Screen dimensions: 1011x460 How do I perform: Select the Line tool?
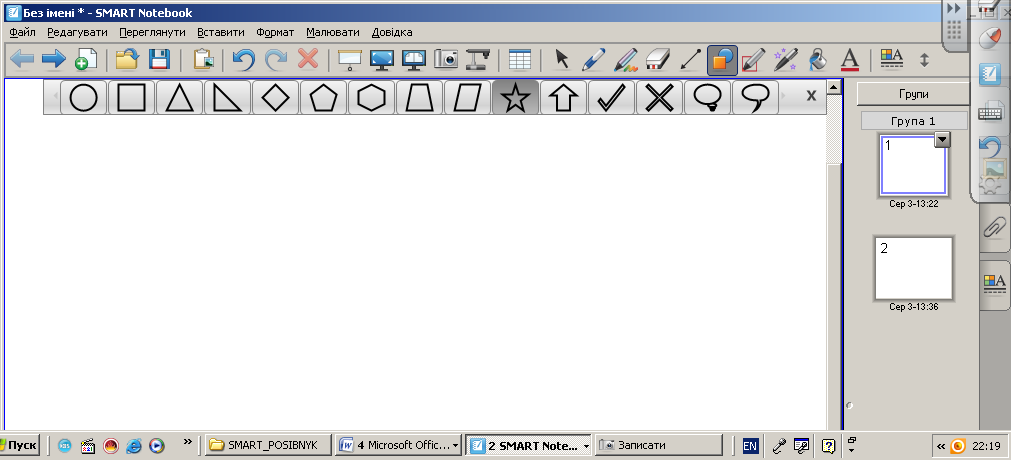tap(690, 60)
